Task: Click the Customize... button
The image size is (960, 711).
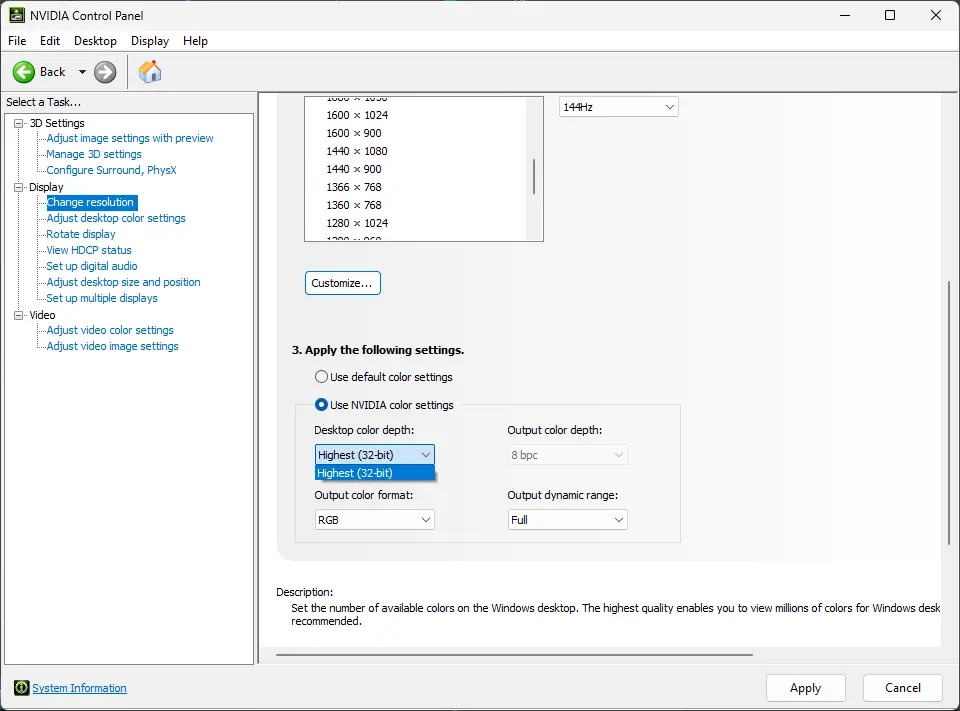Action: tap(343, 283)
